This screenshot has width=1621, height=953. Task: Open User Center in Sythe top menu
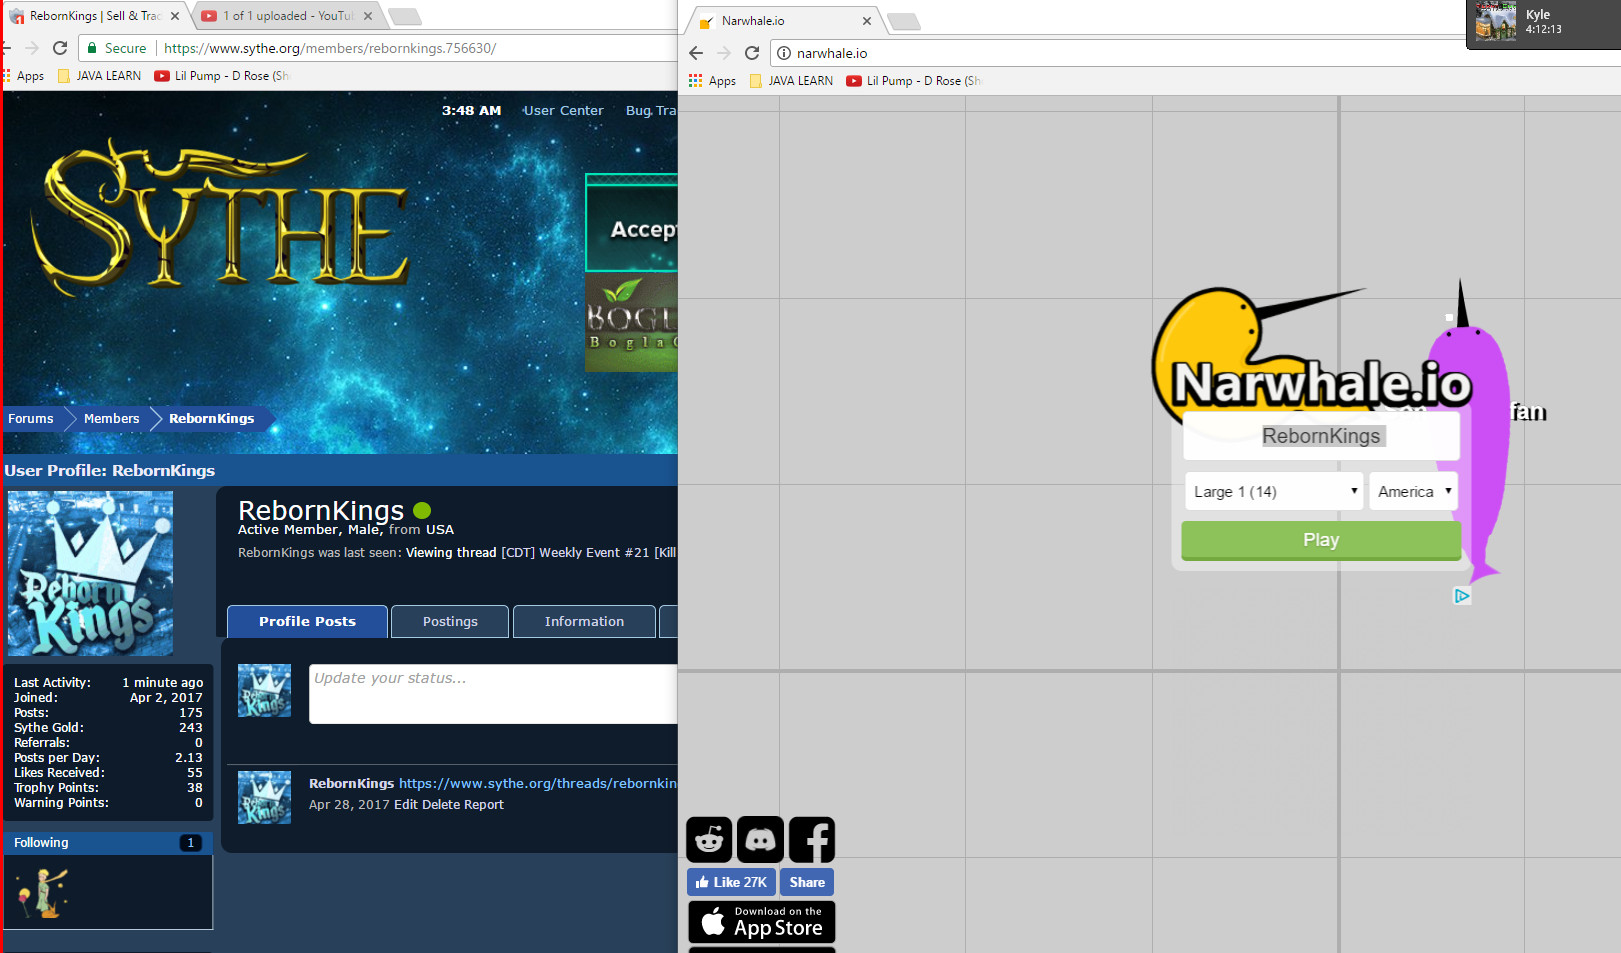pyautogui.click(x=563, y=111)
